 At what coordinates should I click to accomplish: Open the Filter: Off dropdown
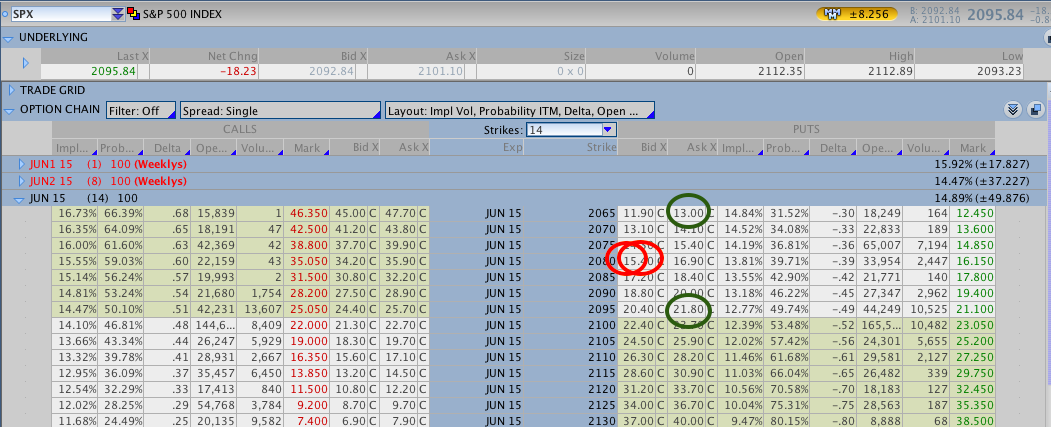coord(141,110)
